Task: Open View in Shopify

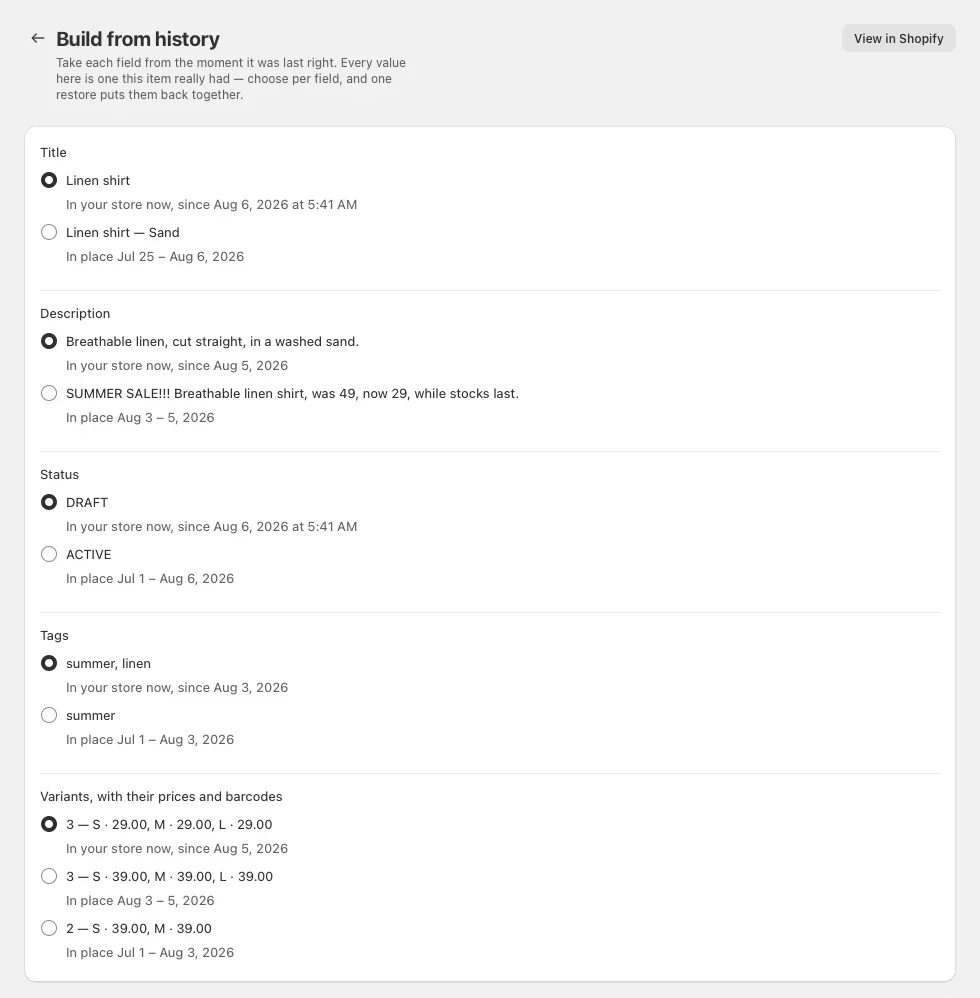Action: tap(898, 38)
